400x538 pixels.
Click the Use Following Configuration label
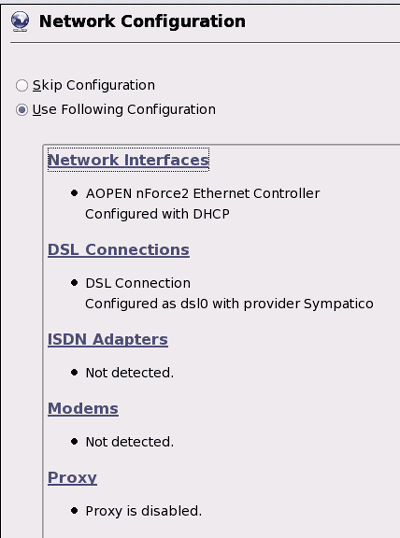tap(124, 110)
